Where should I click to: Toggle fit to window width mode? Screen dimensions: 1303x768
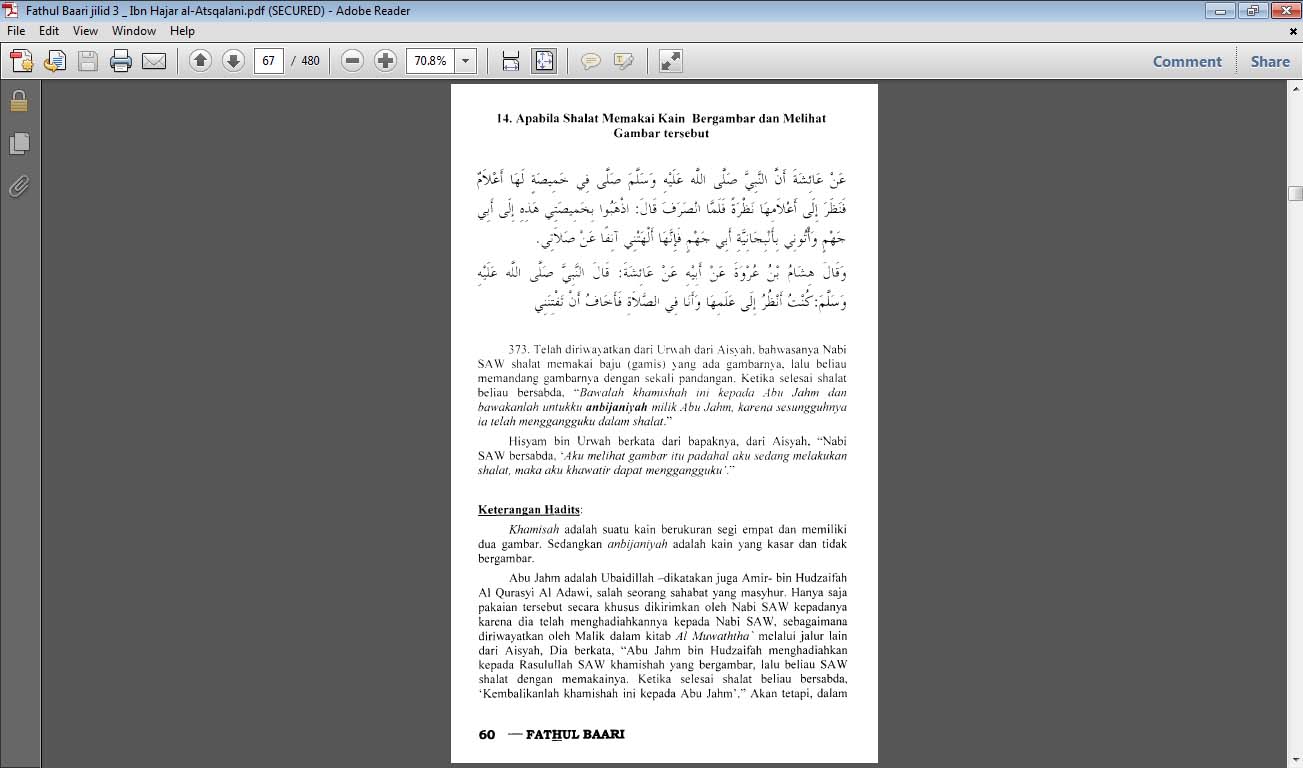[511, 61]
